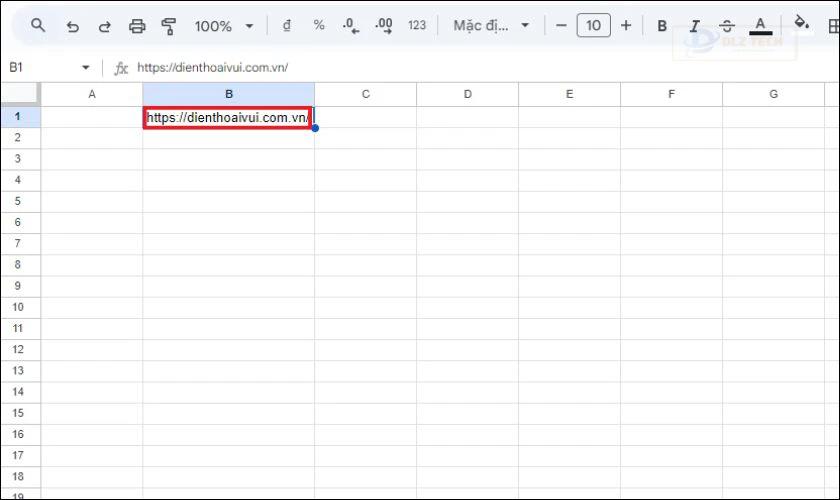Select all cells via corner box
The height and width of the screenshot is (500, 840).
pos(20,94)
